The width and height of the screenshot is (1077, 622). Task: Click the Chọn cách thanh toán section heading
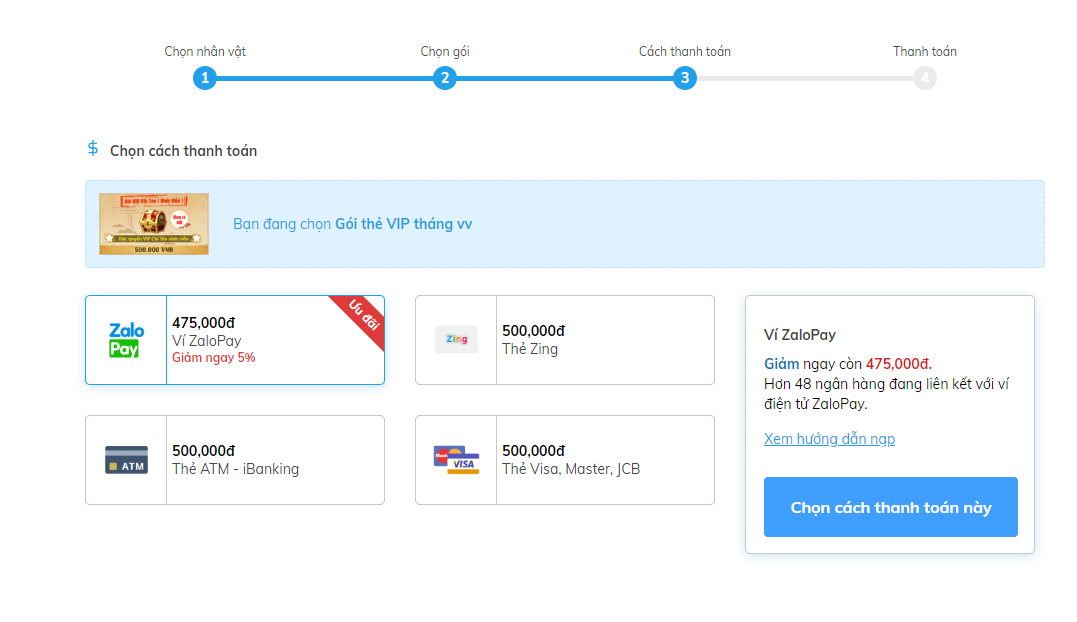pos(183,151)
